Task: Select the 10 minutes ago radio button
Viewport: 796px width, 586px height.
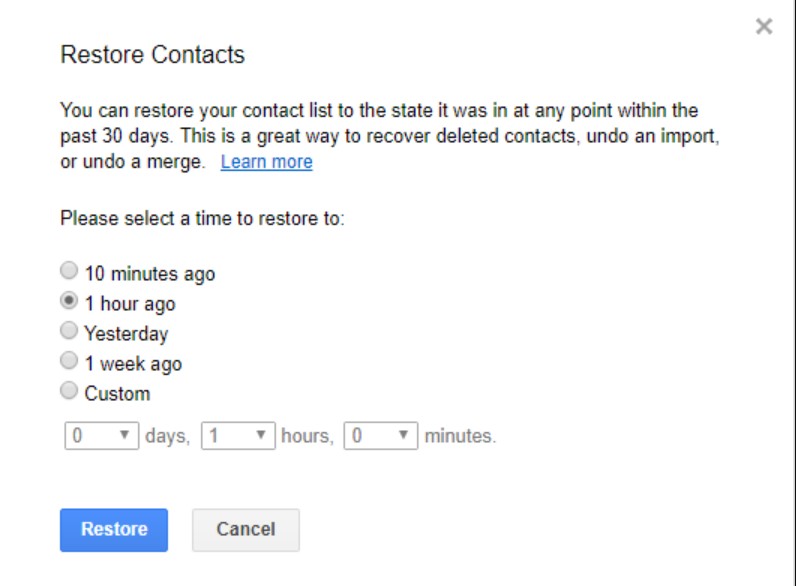Action: pos(69,271)
